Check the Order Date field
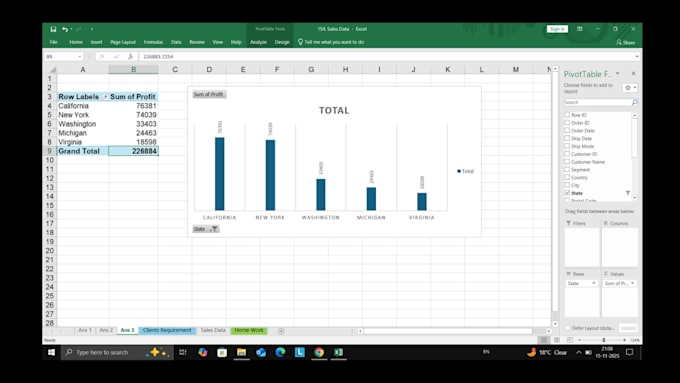This screenshot has width=680, height=383. [567, 130]
